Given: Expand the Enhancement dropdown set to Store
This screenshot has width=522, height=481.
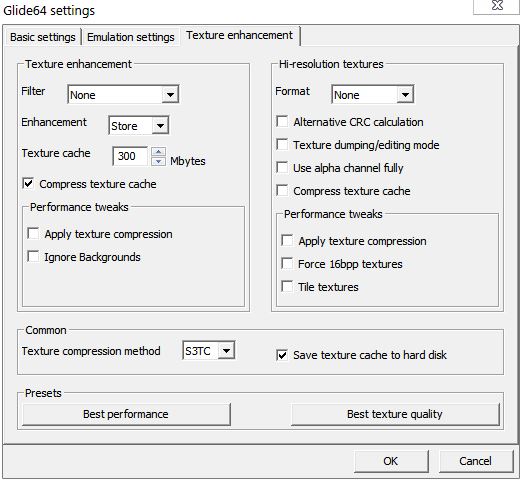Looking at the screenshot, I should coord(139,126).
